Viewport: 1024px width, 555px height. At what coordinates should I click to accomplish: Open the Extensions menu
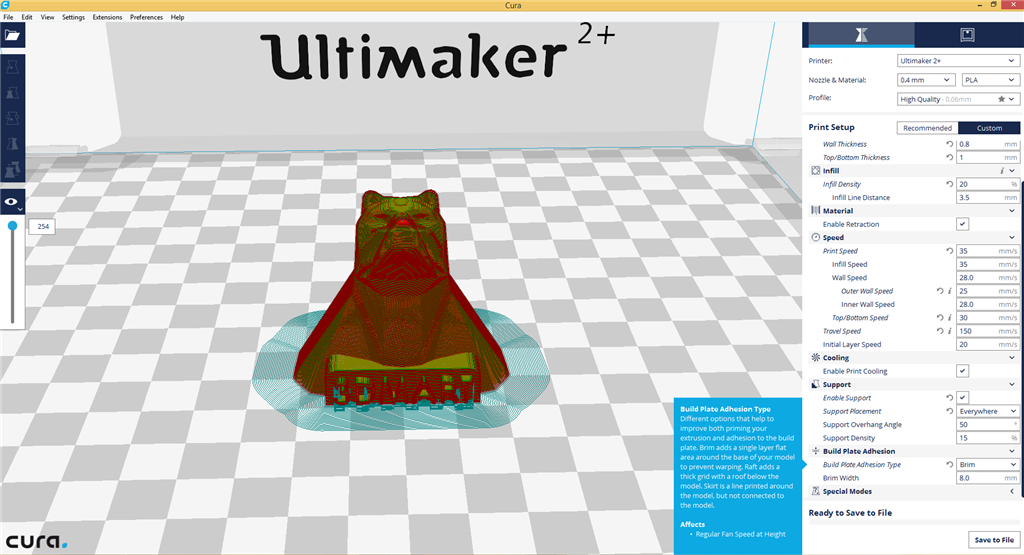coord(107,17)
